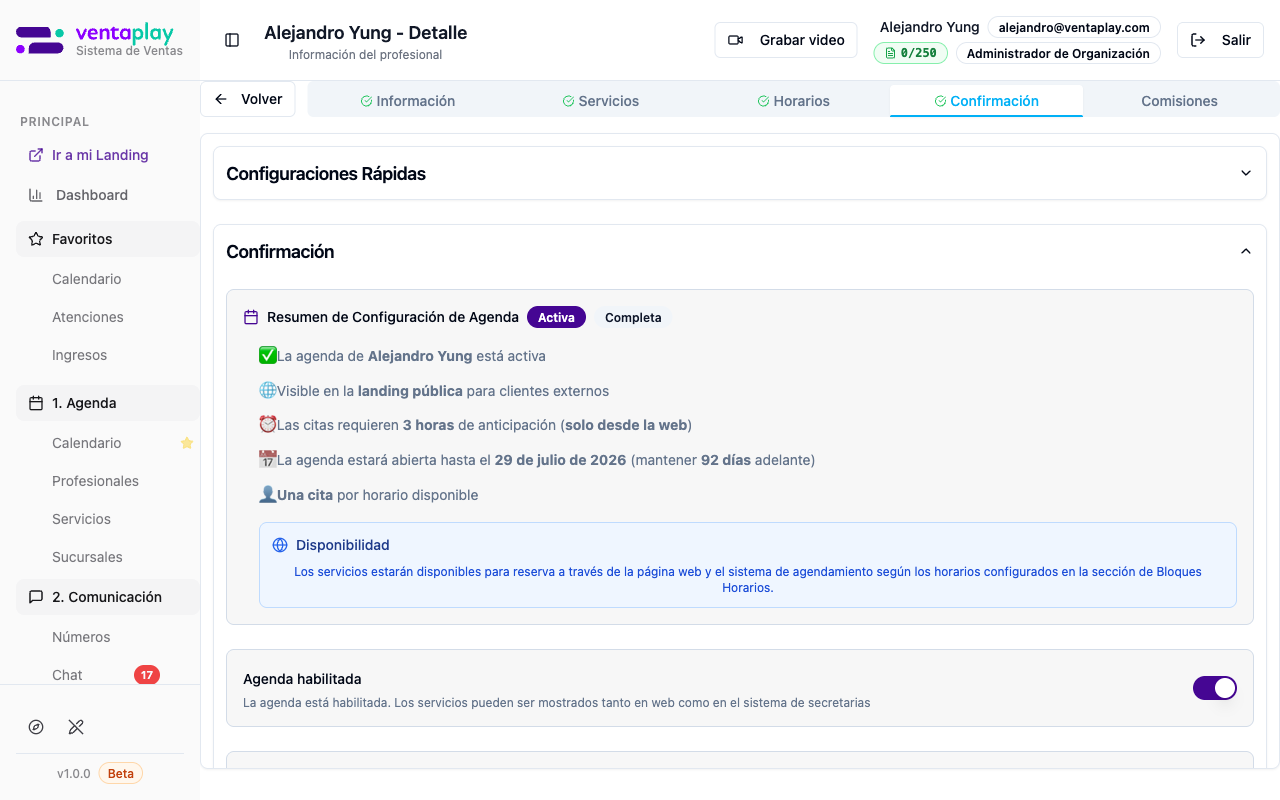The image size is (1280, 800).
Task: Switch to the Comisiones tab
Action: click(1179, 101)
